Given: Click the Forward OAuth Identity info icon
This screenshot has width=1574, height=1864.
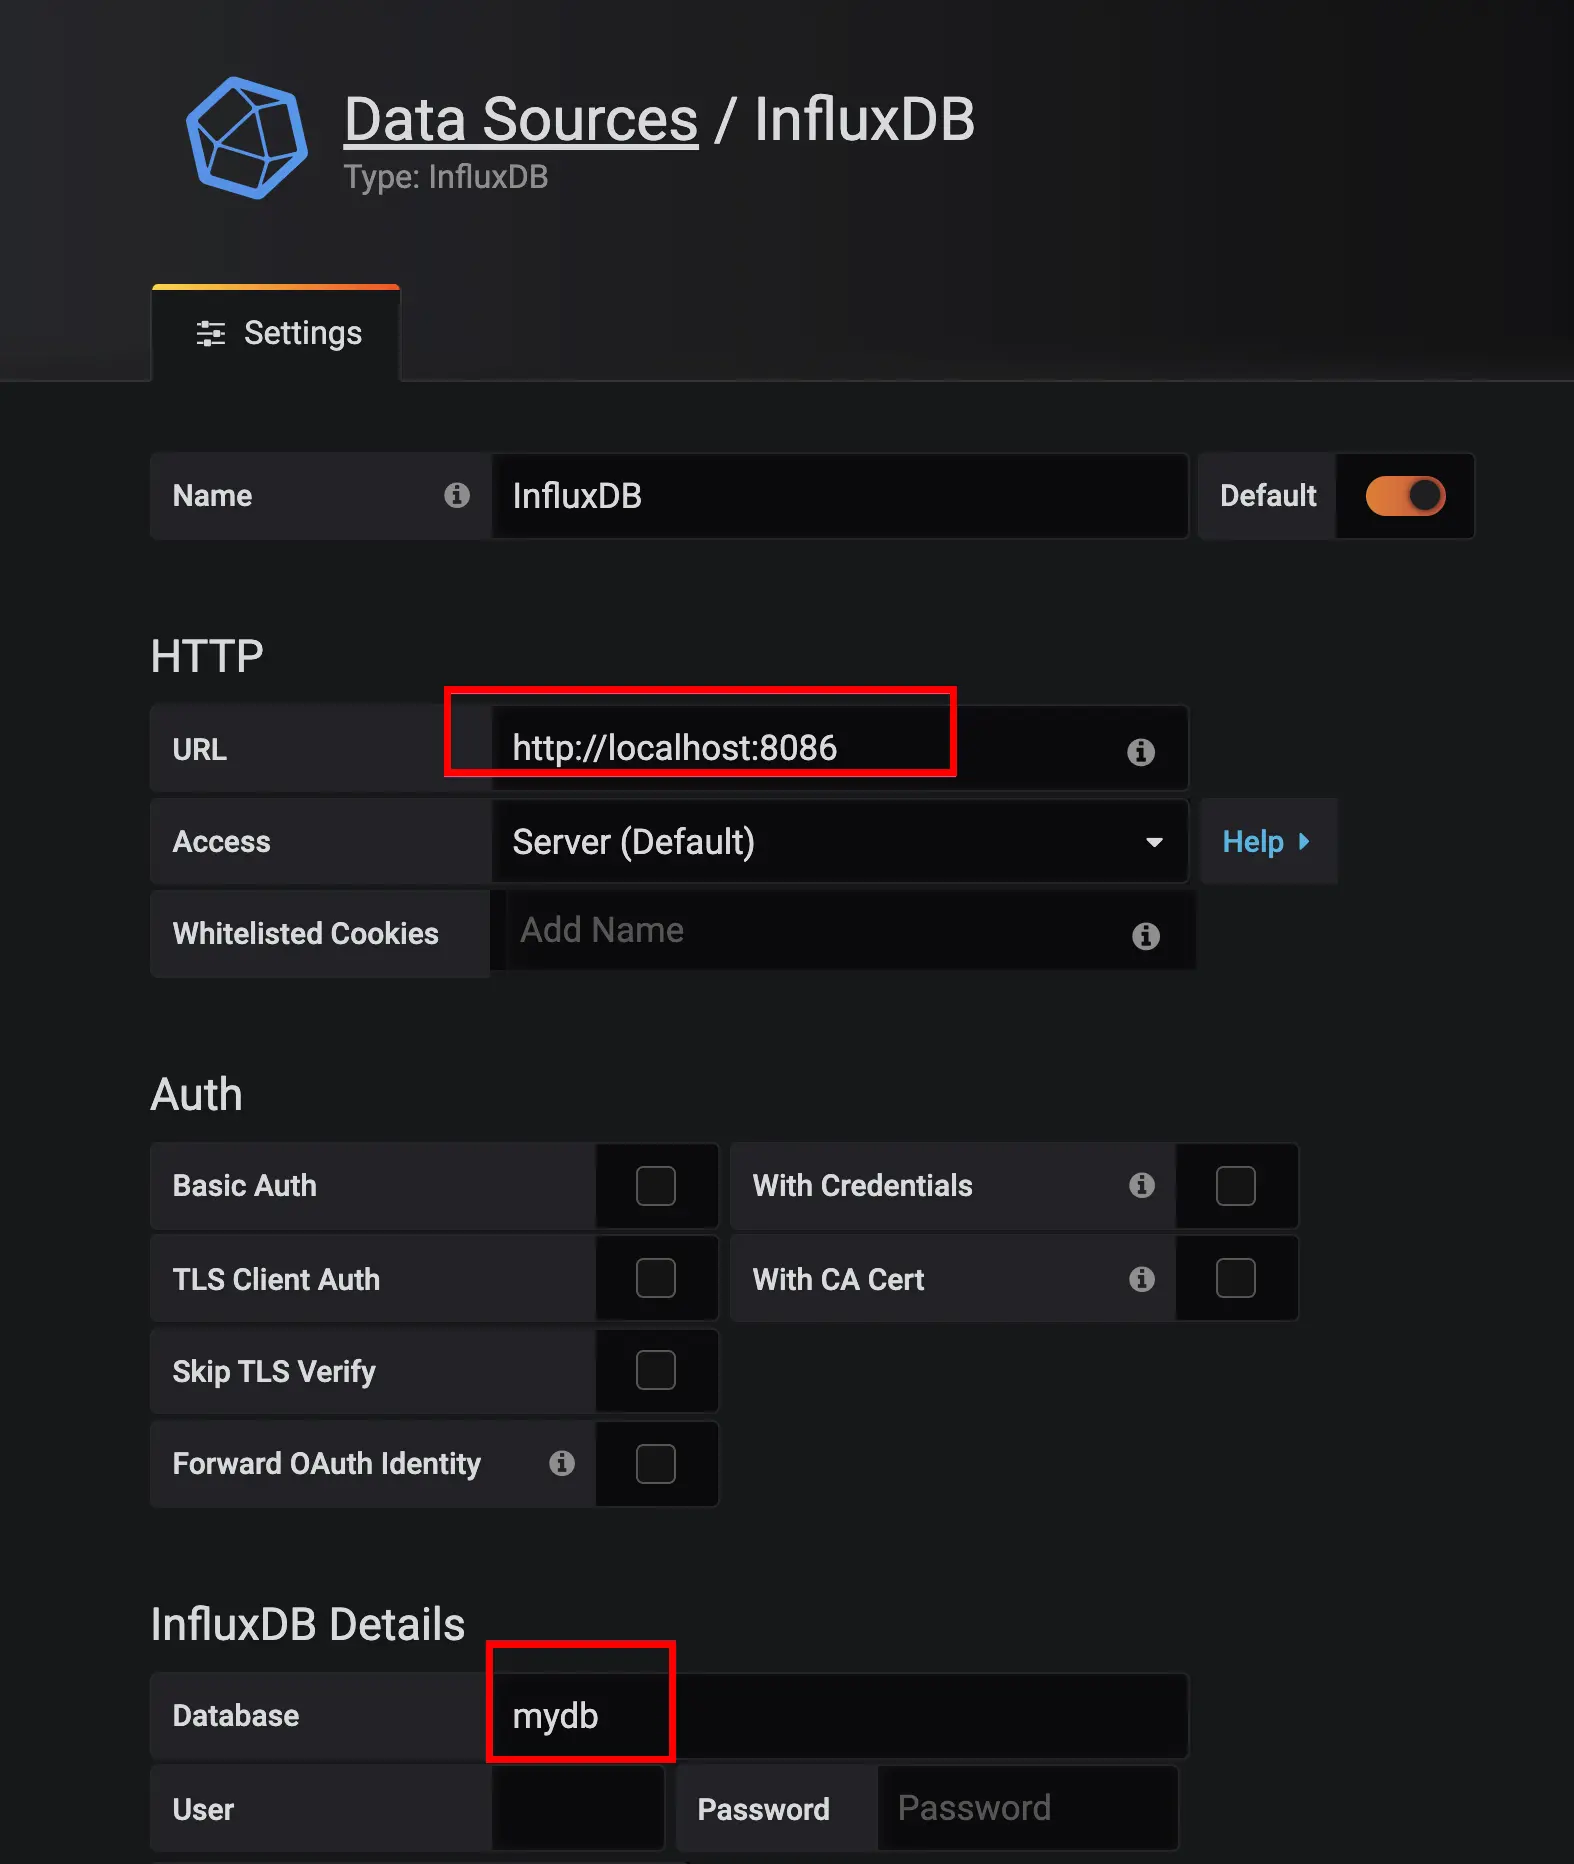Looking at the screenshot, I should pos(562,1463).
